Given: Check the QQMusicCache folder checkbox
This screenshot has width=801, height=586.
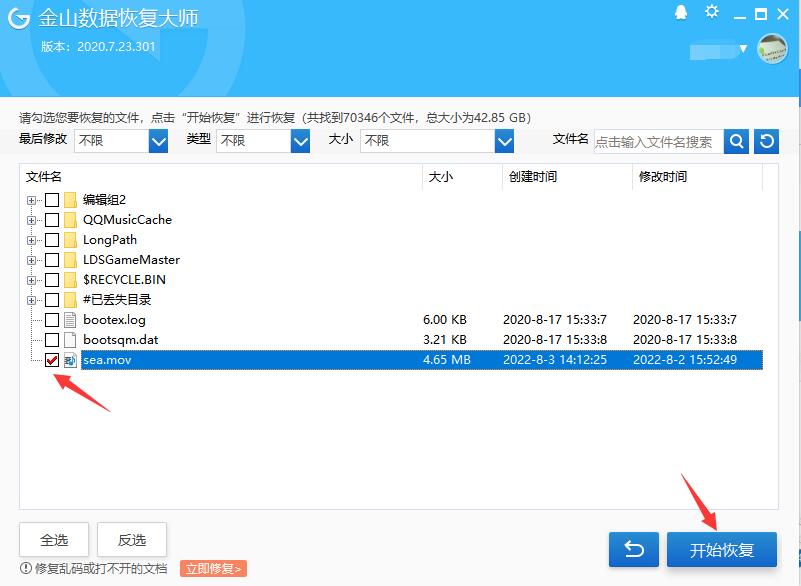Looking at the screenshot, I should (x=51, y=220).
